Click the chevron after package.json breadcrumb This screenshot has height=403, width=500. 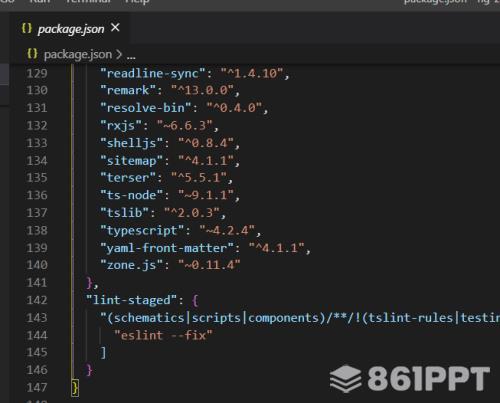tap(119, 54)
